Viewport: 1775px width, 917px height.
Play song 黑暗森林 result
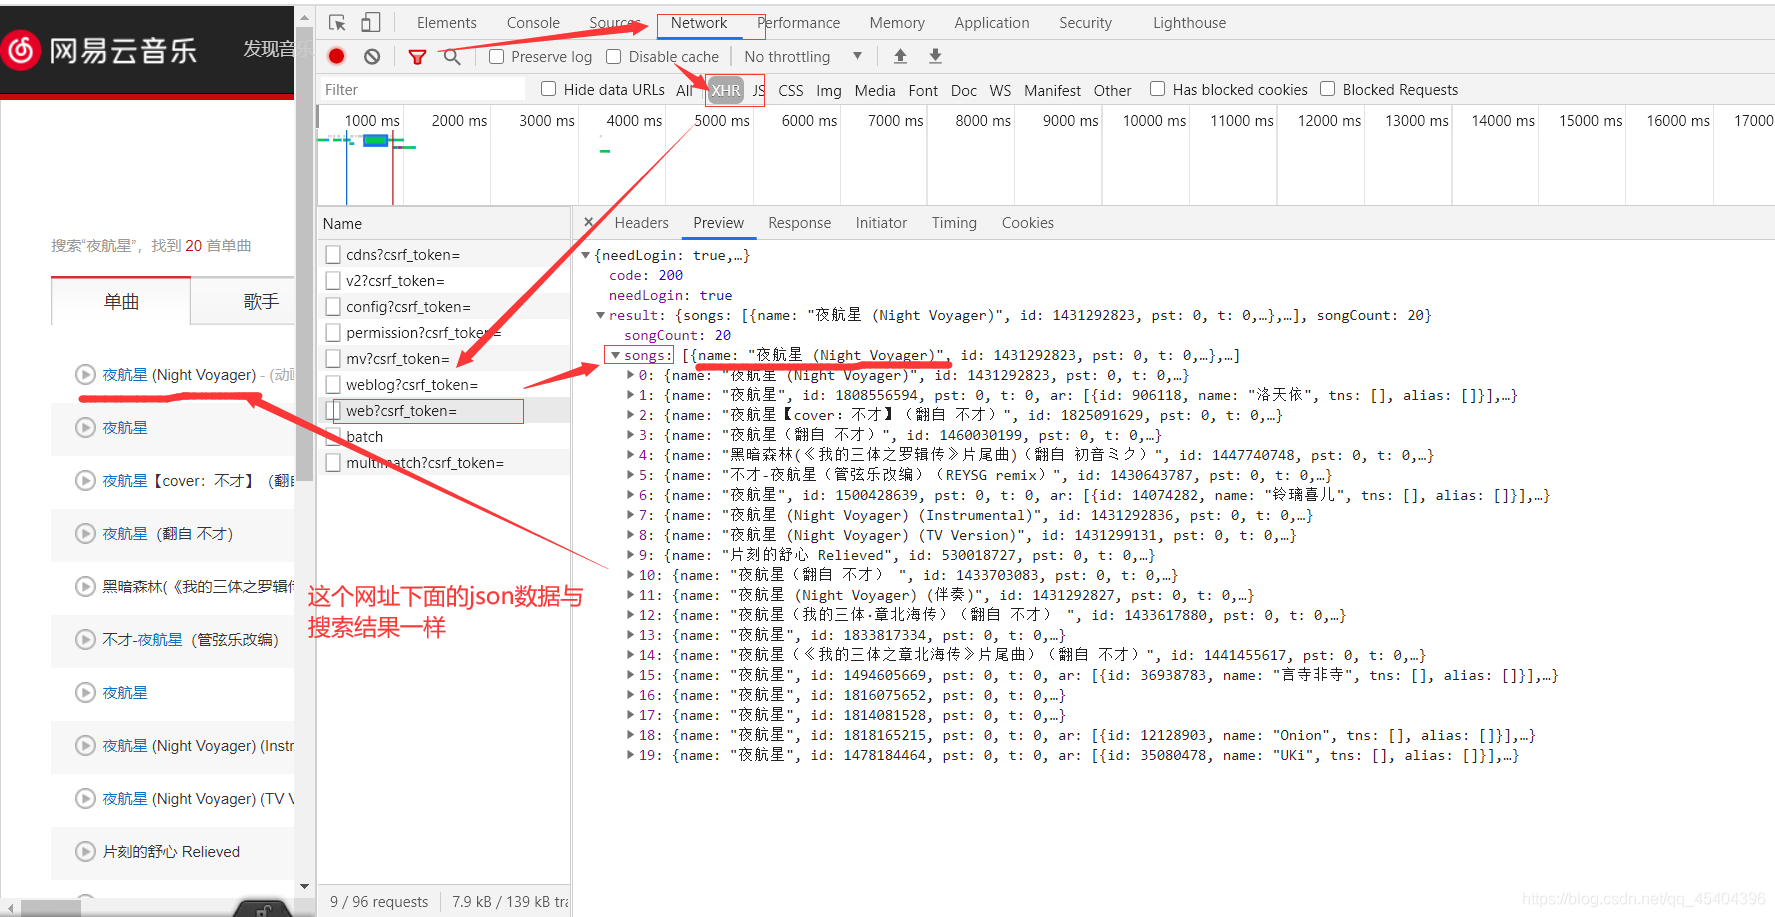coord(86,586)
